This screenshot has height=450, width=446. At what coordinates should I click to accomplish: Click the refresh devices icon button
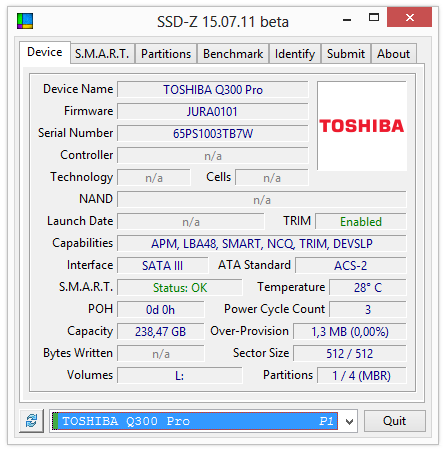coord(31,421)
